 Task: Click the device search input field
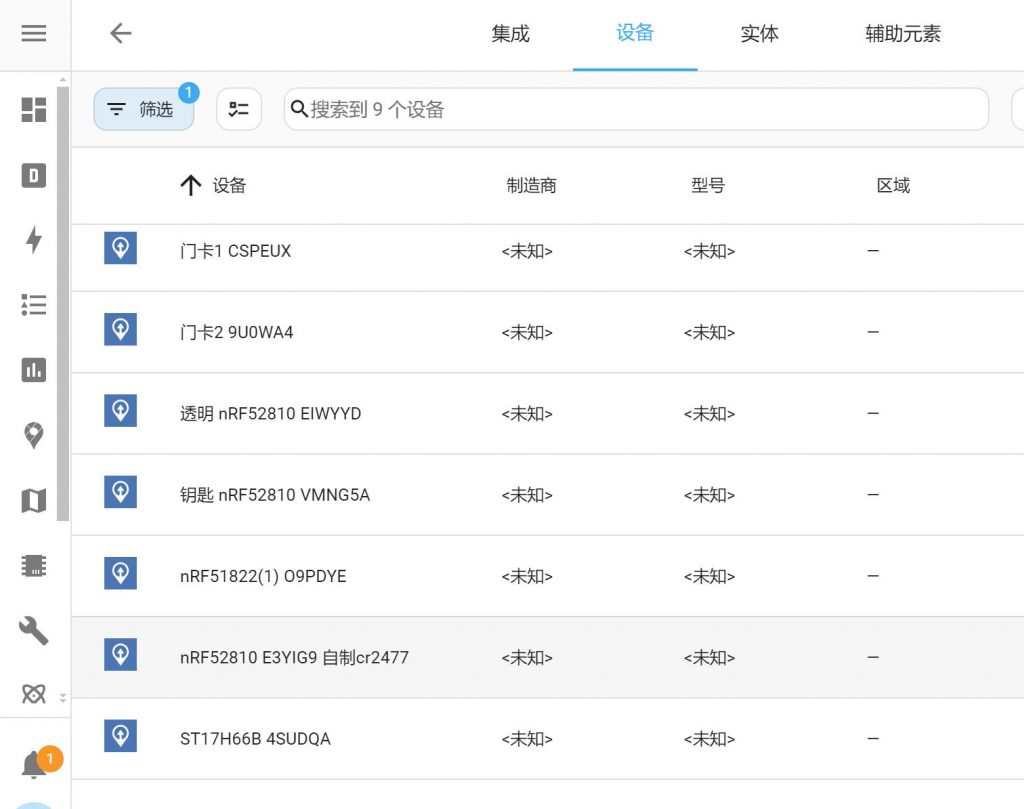(x=640, y=109)
